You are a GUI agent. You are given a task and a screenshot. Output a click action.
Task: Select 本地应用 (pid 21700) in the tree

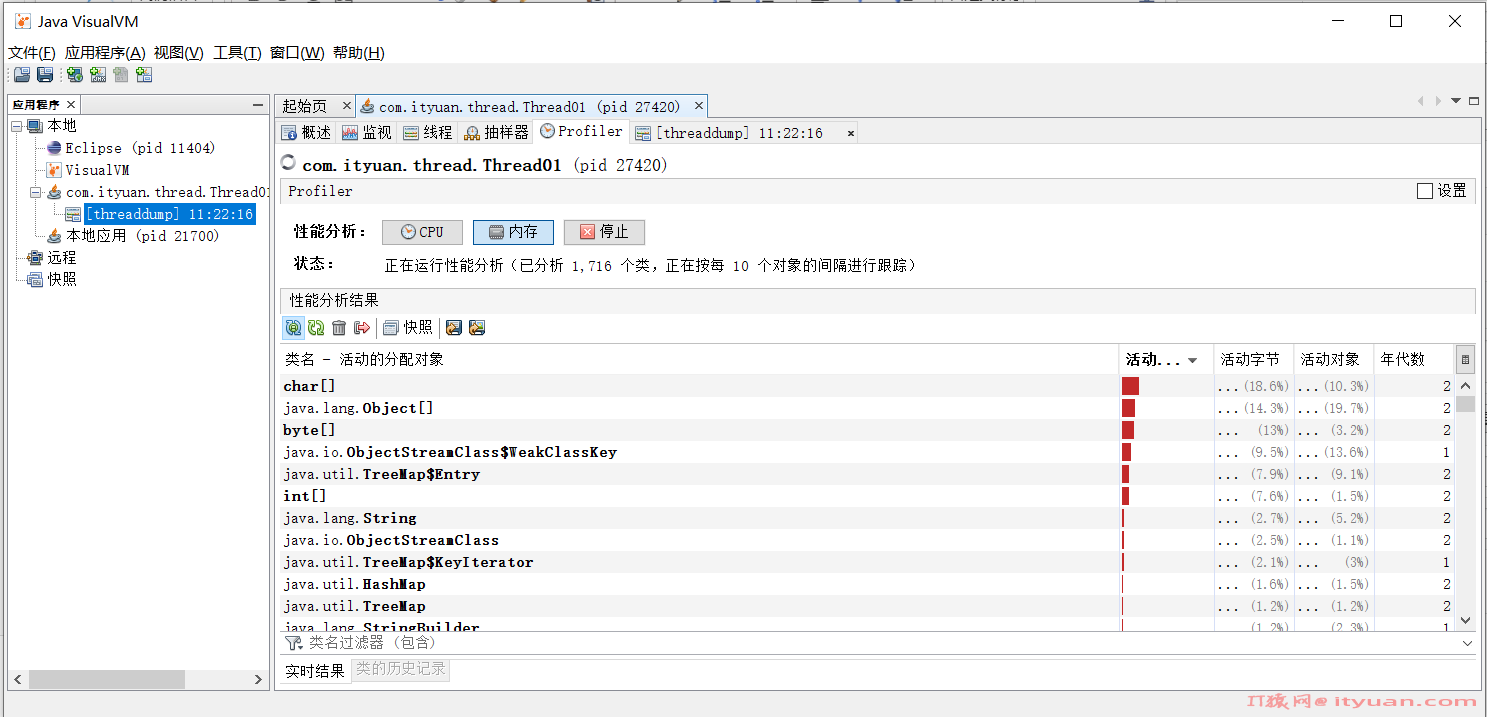[143, 236]
